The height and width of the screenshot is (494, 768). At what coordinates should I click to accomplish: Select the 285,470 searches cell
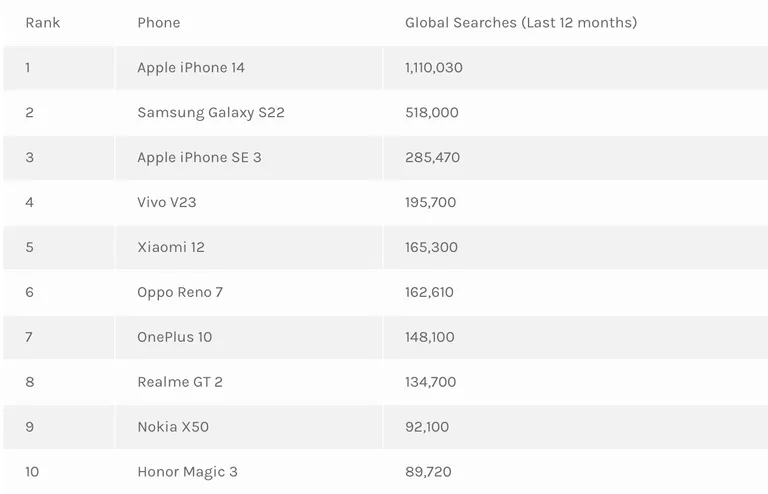(576, 158)
